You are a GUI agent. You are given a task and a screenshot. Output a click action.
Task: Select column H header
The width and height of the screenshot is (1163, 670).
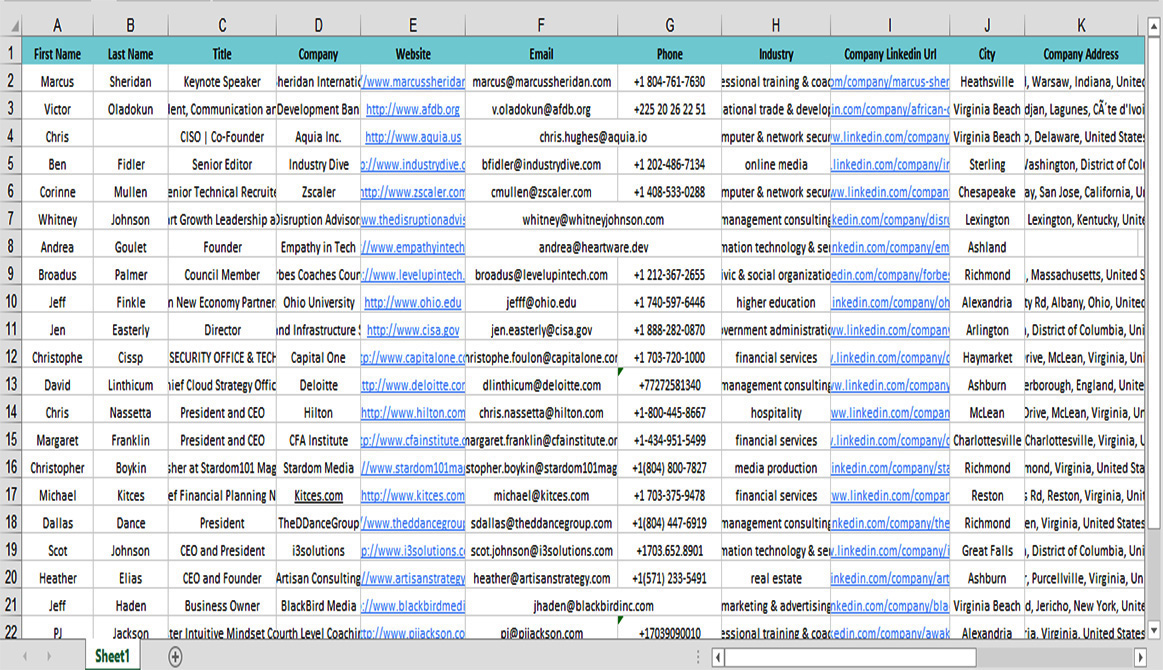coord(775,26)
